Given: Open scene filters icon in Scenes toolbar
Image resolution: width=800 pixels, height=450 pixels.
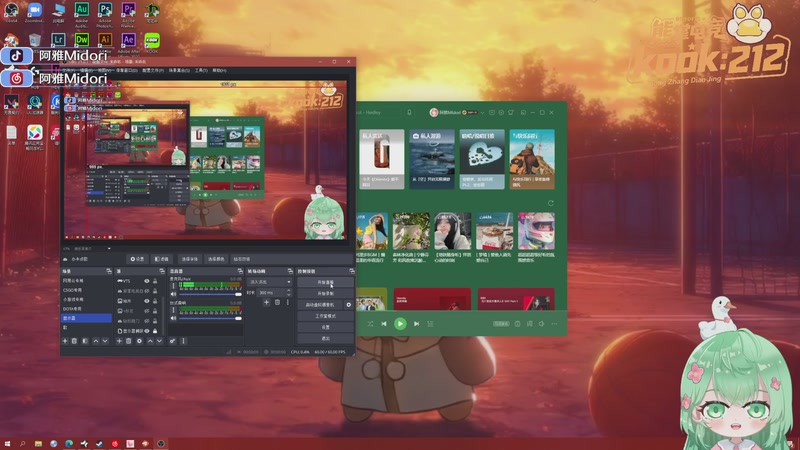Looking at the screenshot, I should point(85,341).
